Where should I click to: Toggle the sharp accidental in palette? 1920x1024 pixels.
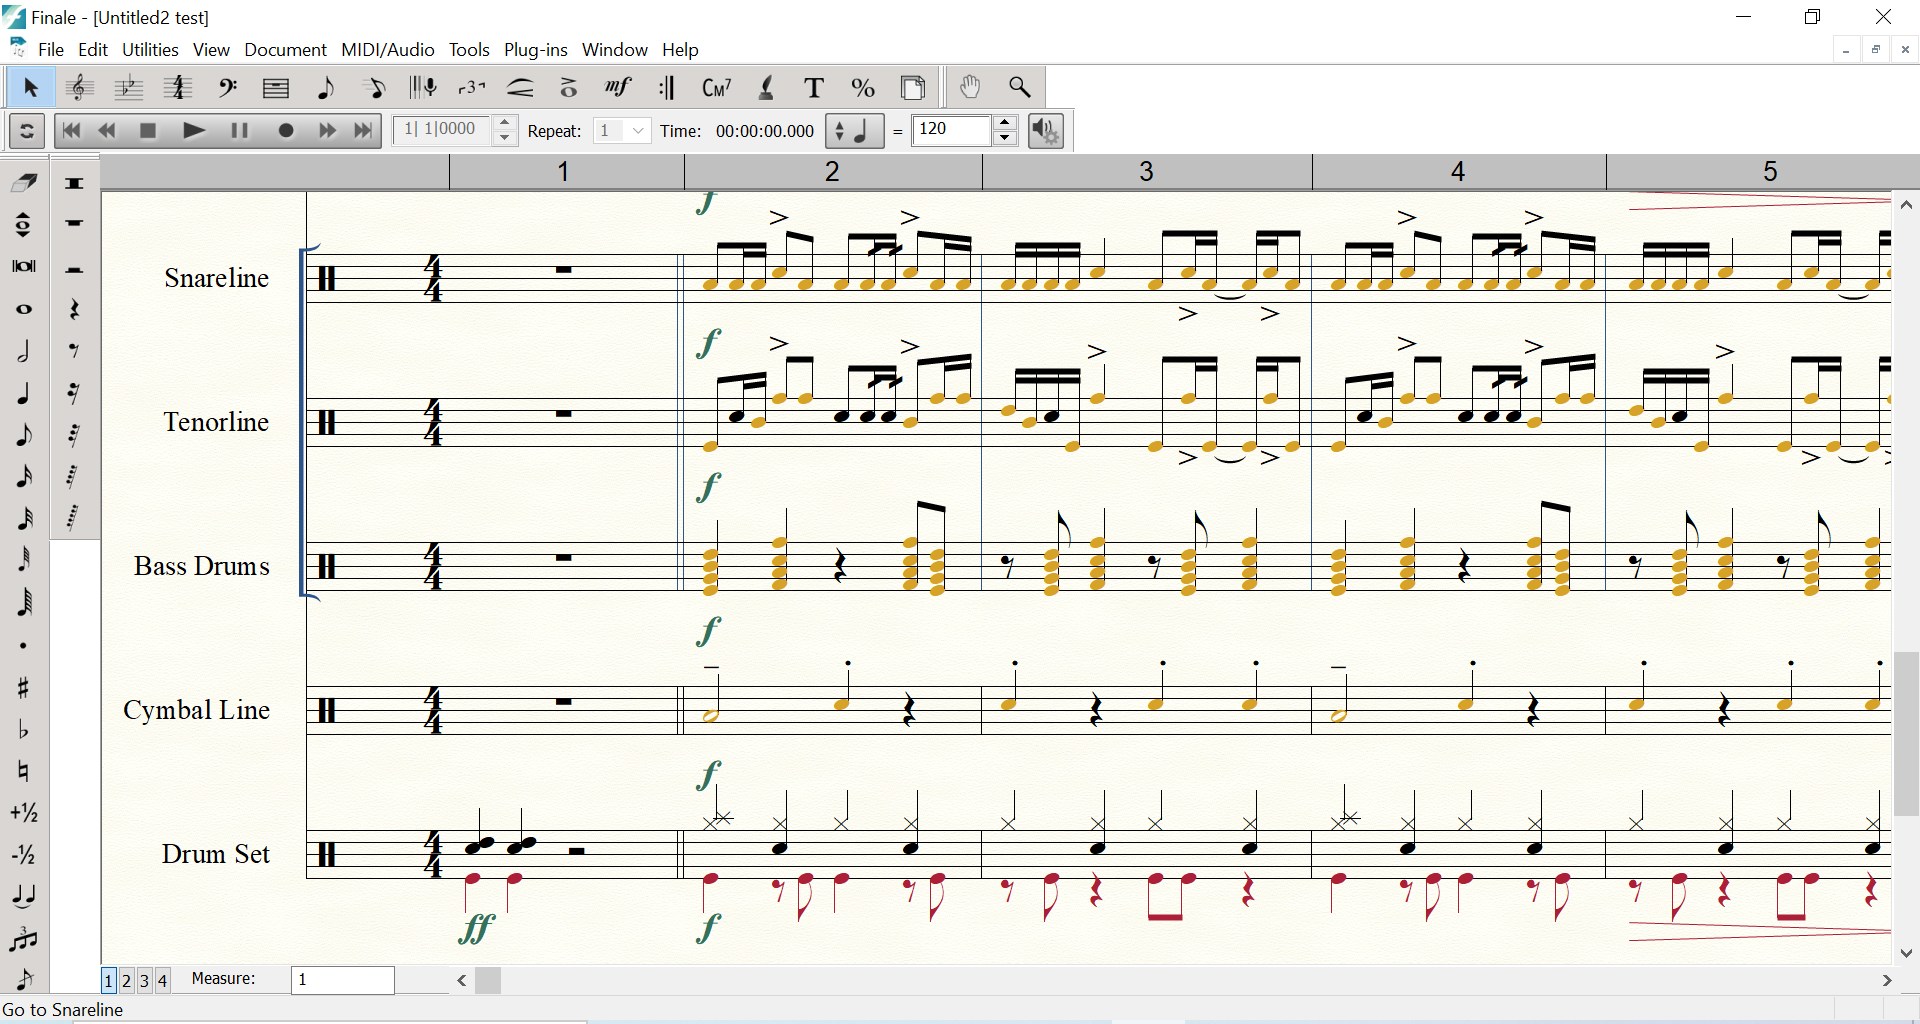pos(24,688)
